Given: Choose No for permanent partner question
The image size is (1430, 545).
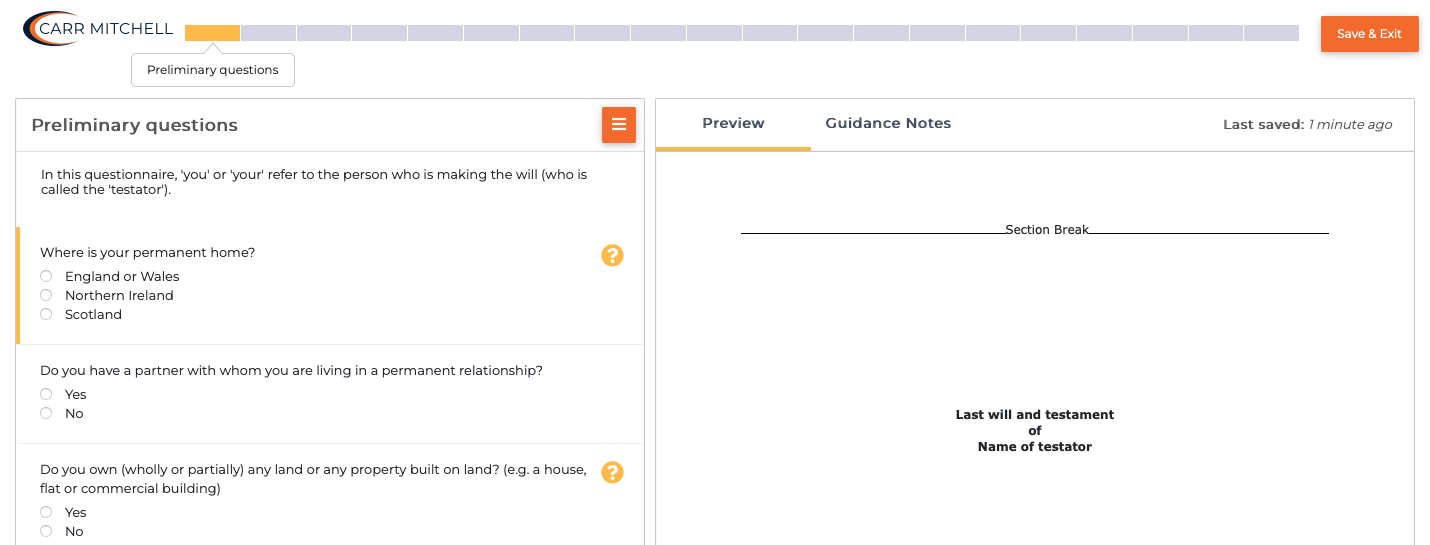Looking at the screenshot, I should point(46,413).
